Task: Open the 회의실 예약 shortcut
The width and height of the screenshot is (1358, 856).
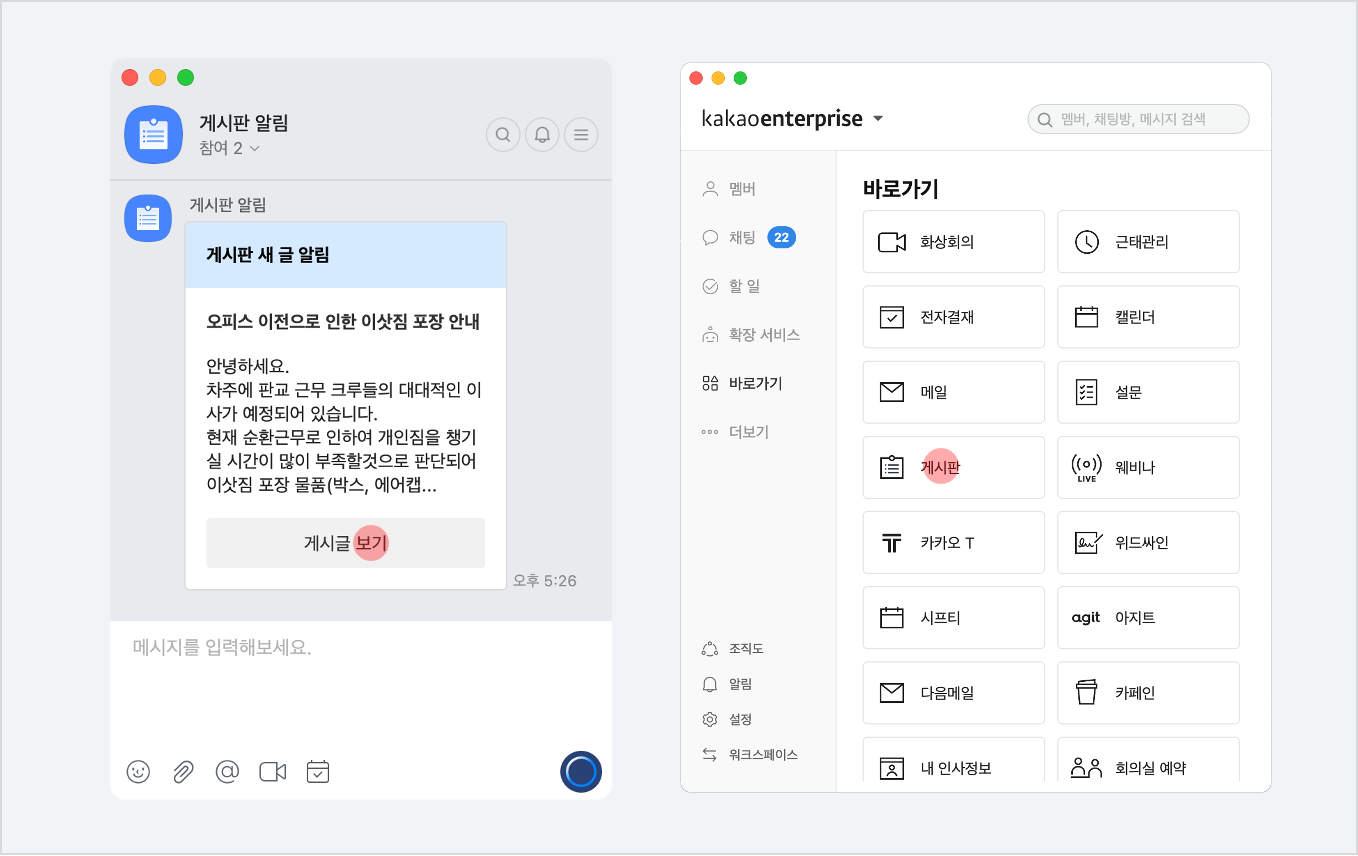Action: [x=1148, y=762]
